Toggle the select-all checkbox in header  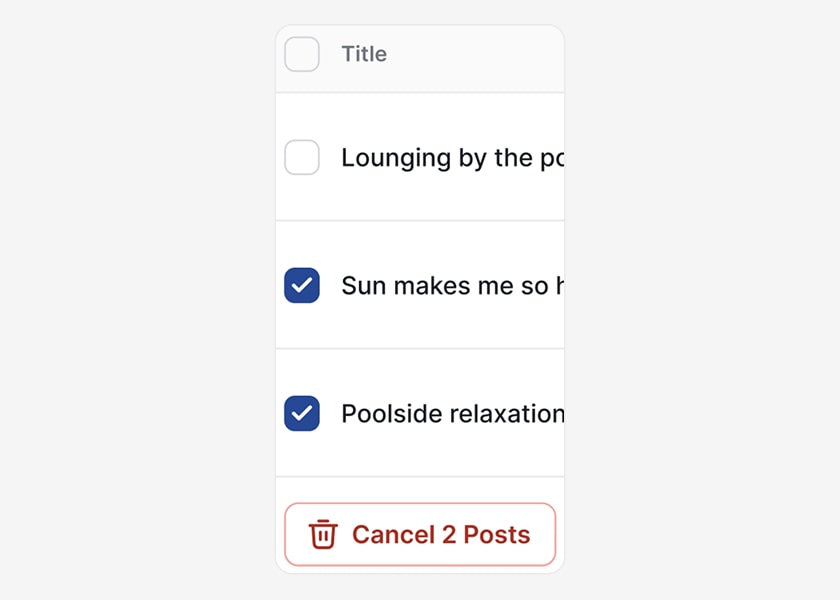pyautogui.click(x=302, y=54)
